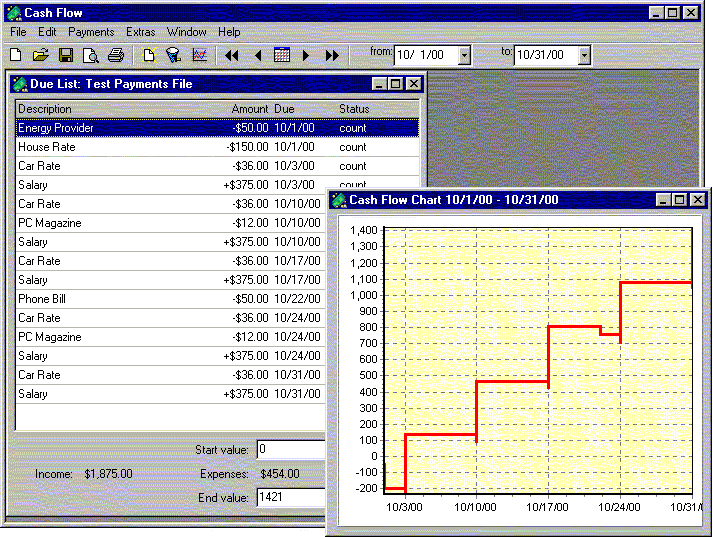Close the Cash Flow Chart window
Image resolution: width=713 pixels, height=537 pixels.
[x=698, y=200]
